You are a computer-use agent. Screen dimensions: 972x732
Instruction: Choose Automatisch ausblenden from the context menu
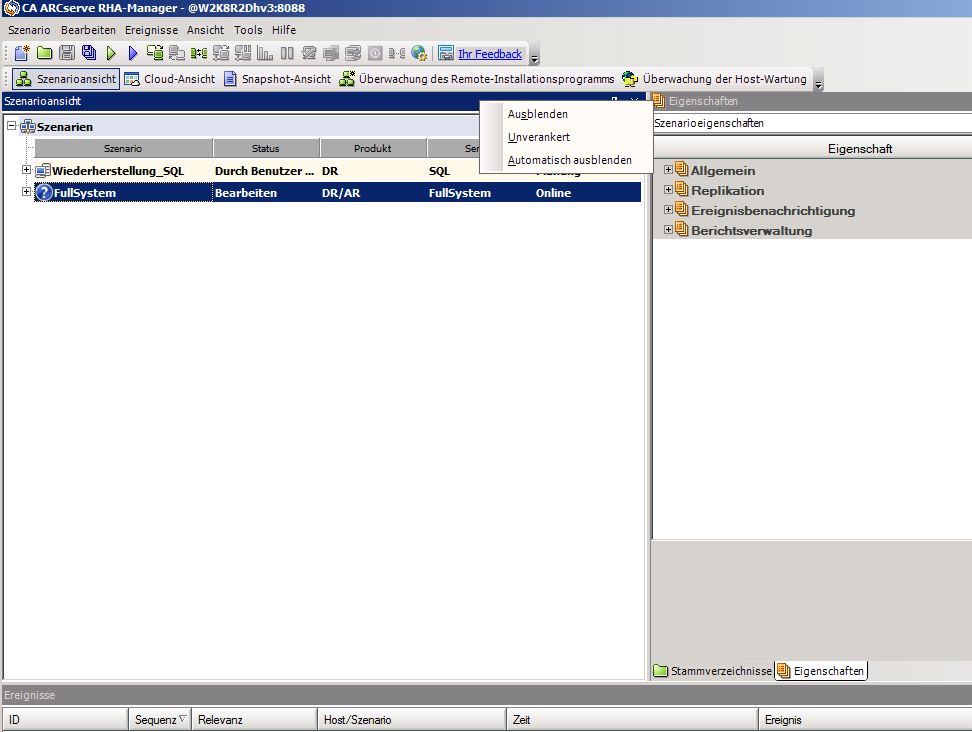point(566,160)
